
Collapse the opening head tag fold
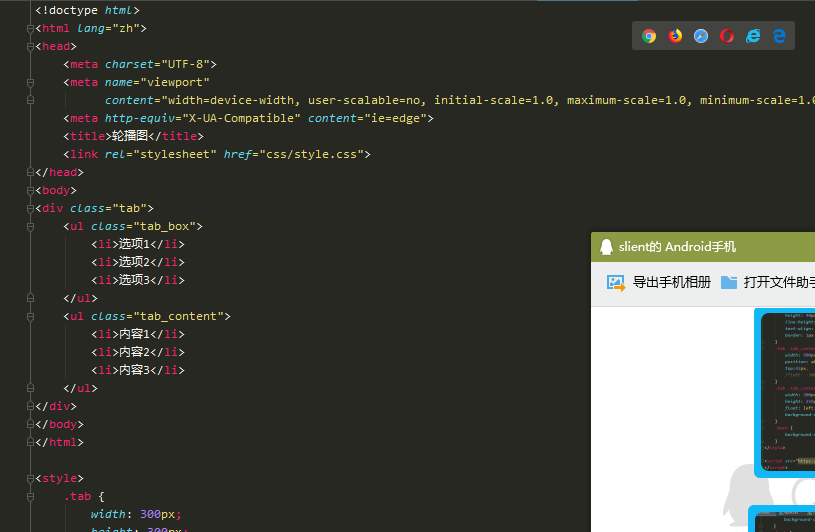[x=30, y=47]
